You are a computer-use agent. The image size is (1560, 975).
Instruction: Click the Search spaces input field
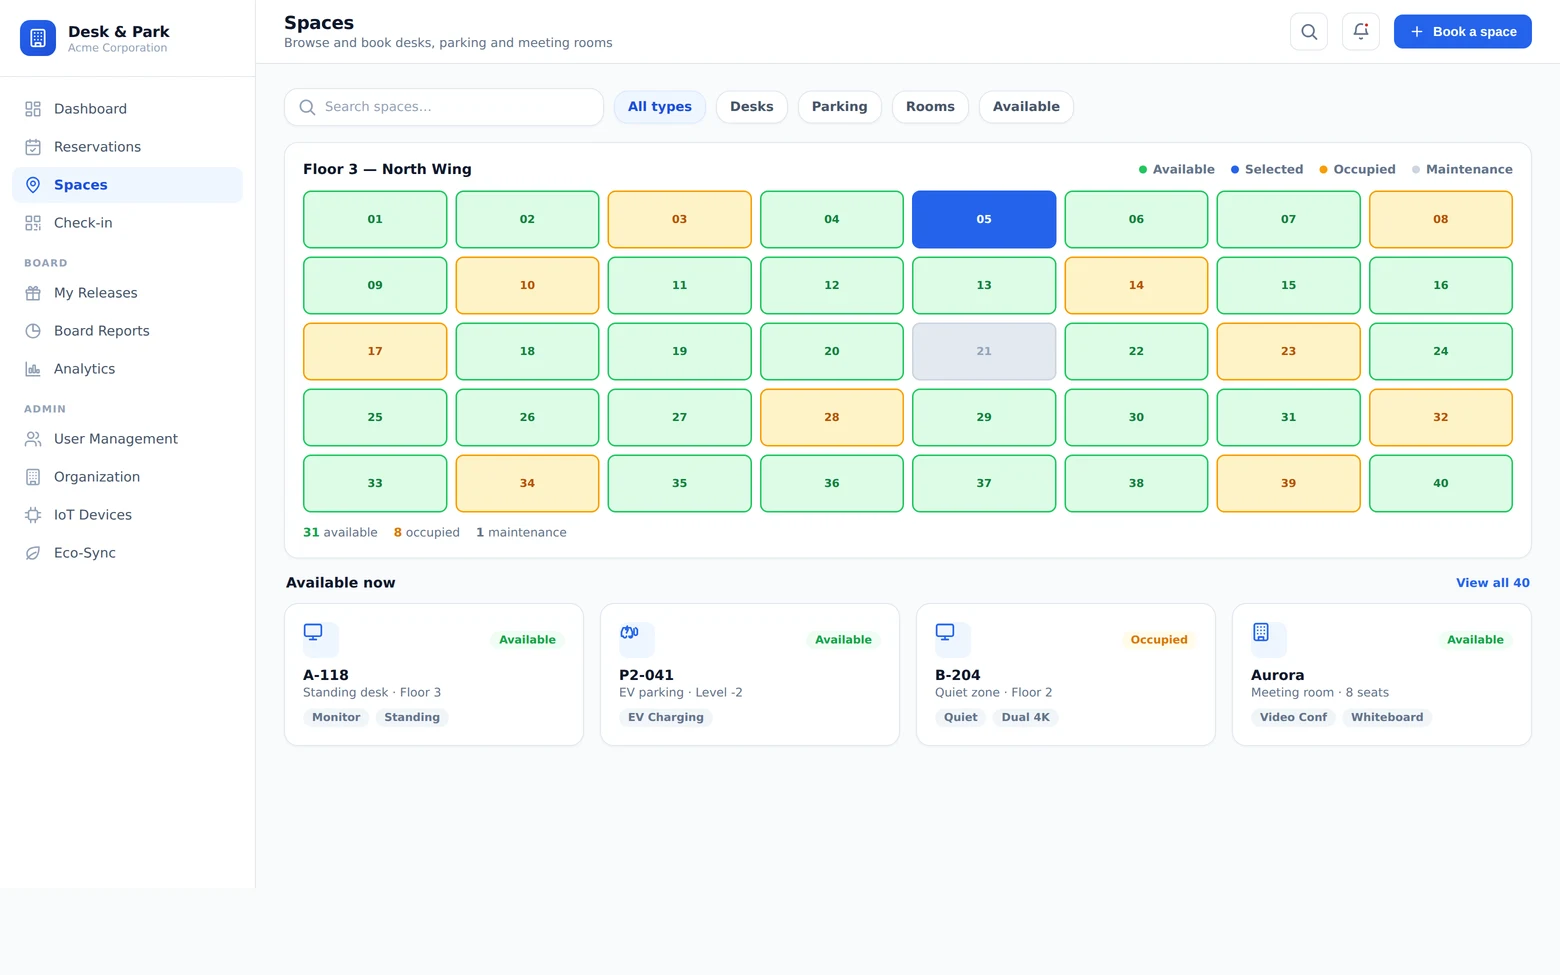pyautogui.click(x=444, y=107)
